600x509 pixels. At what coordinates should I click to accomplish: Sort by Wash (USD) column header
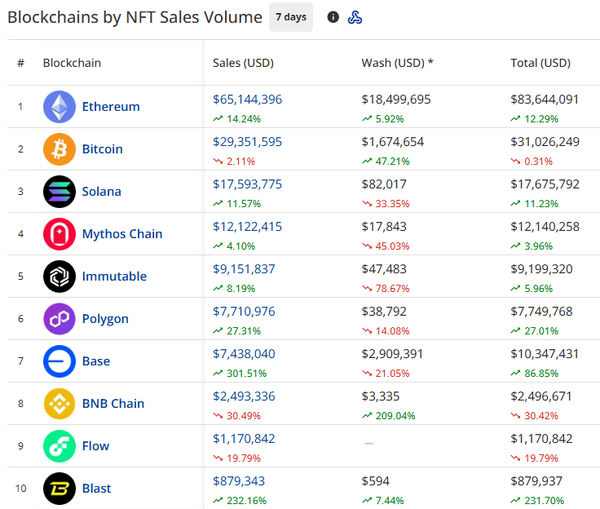397,63
